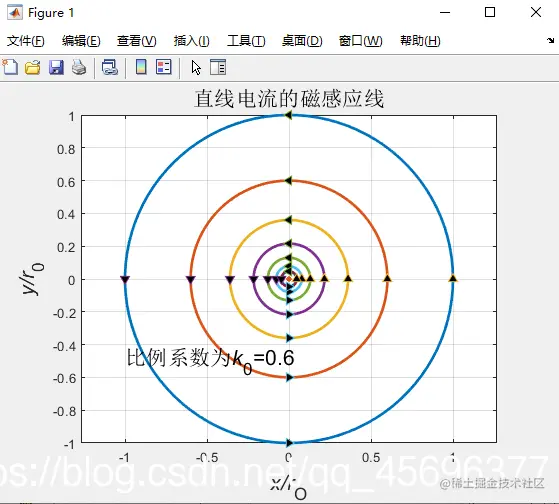Minimize the Figure 1 window

(445, 12)
